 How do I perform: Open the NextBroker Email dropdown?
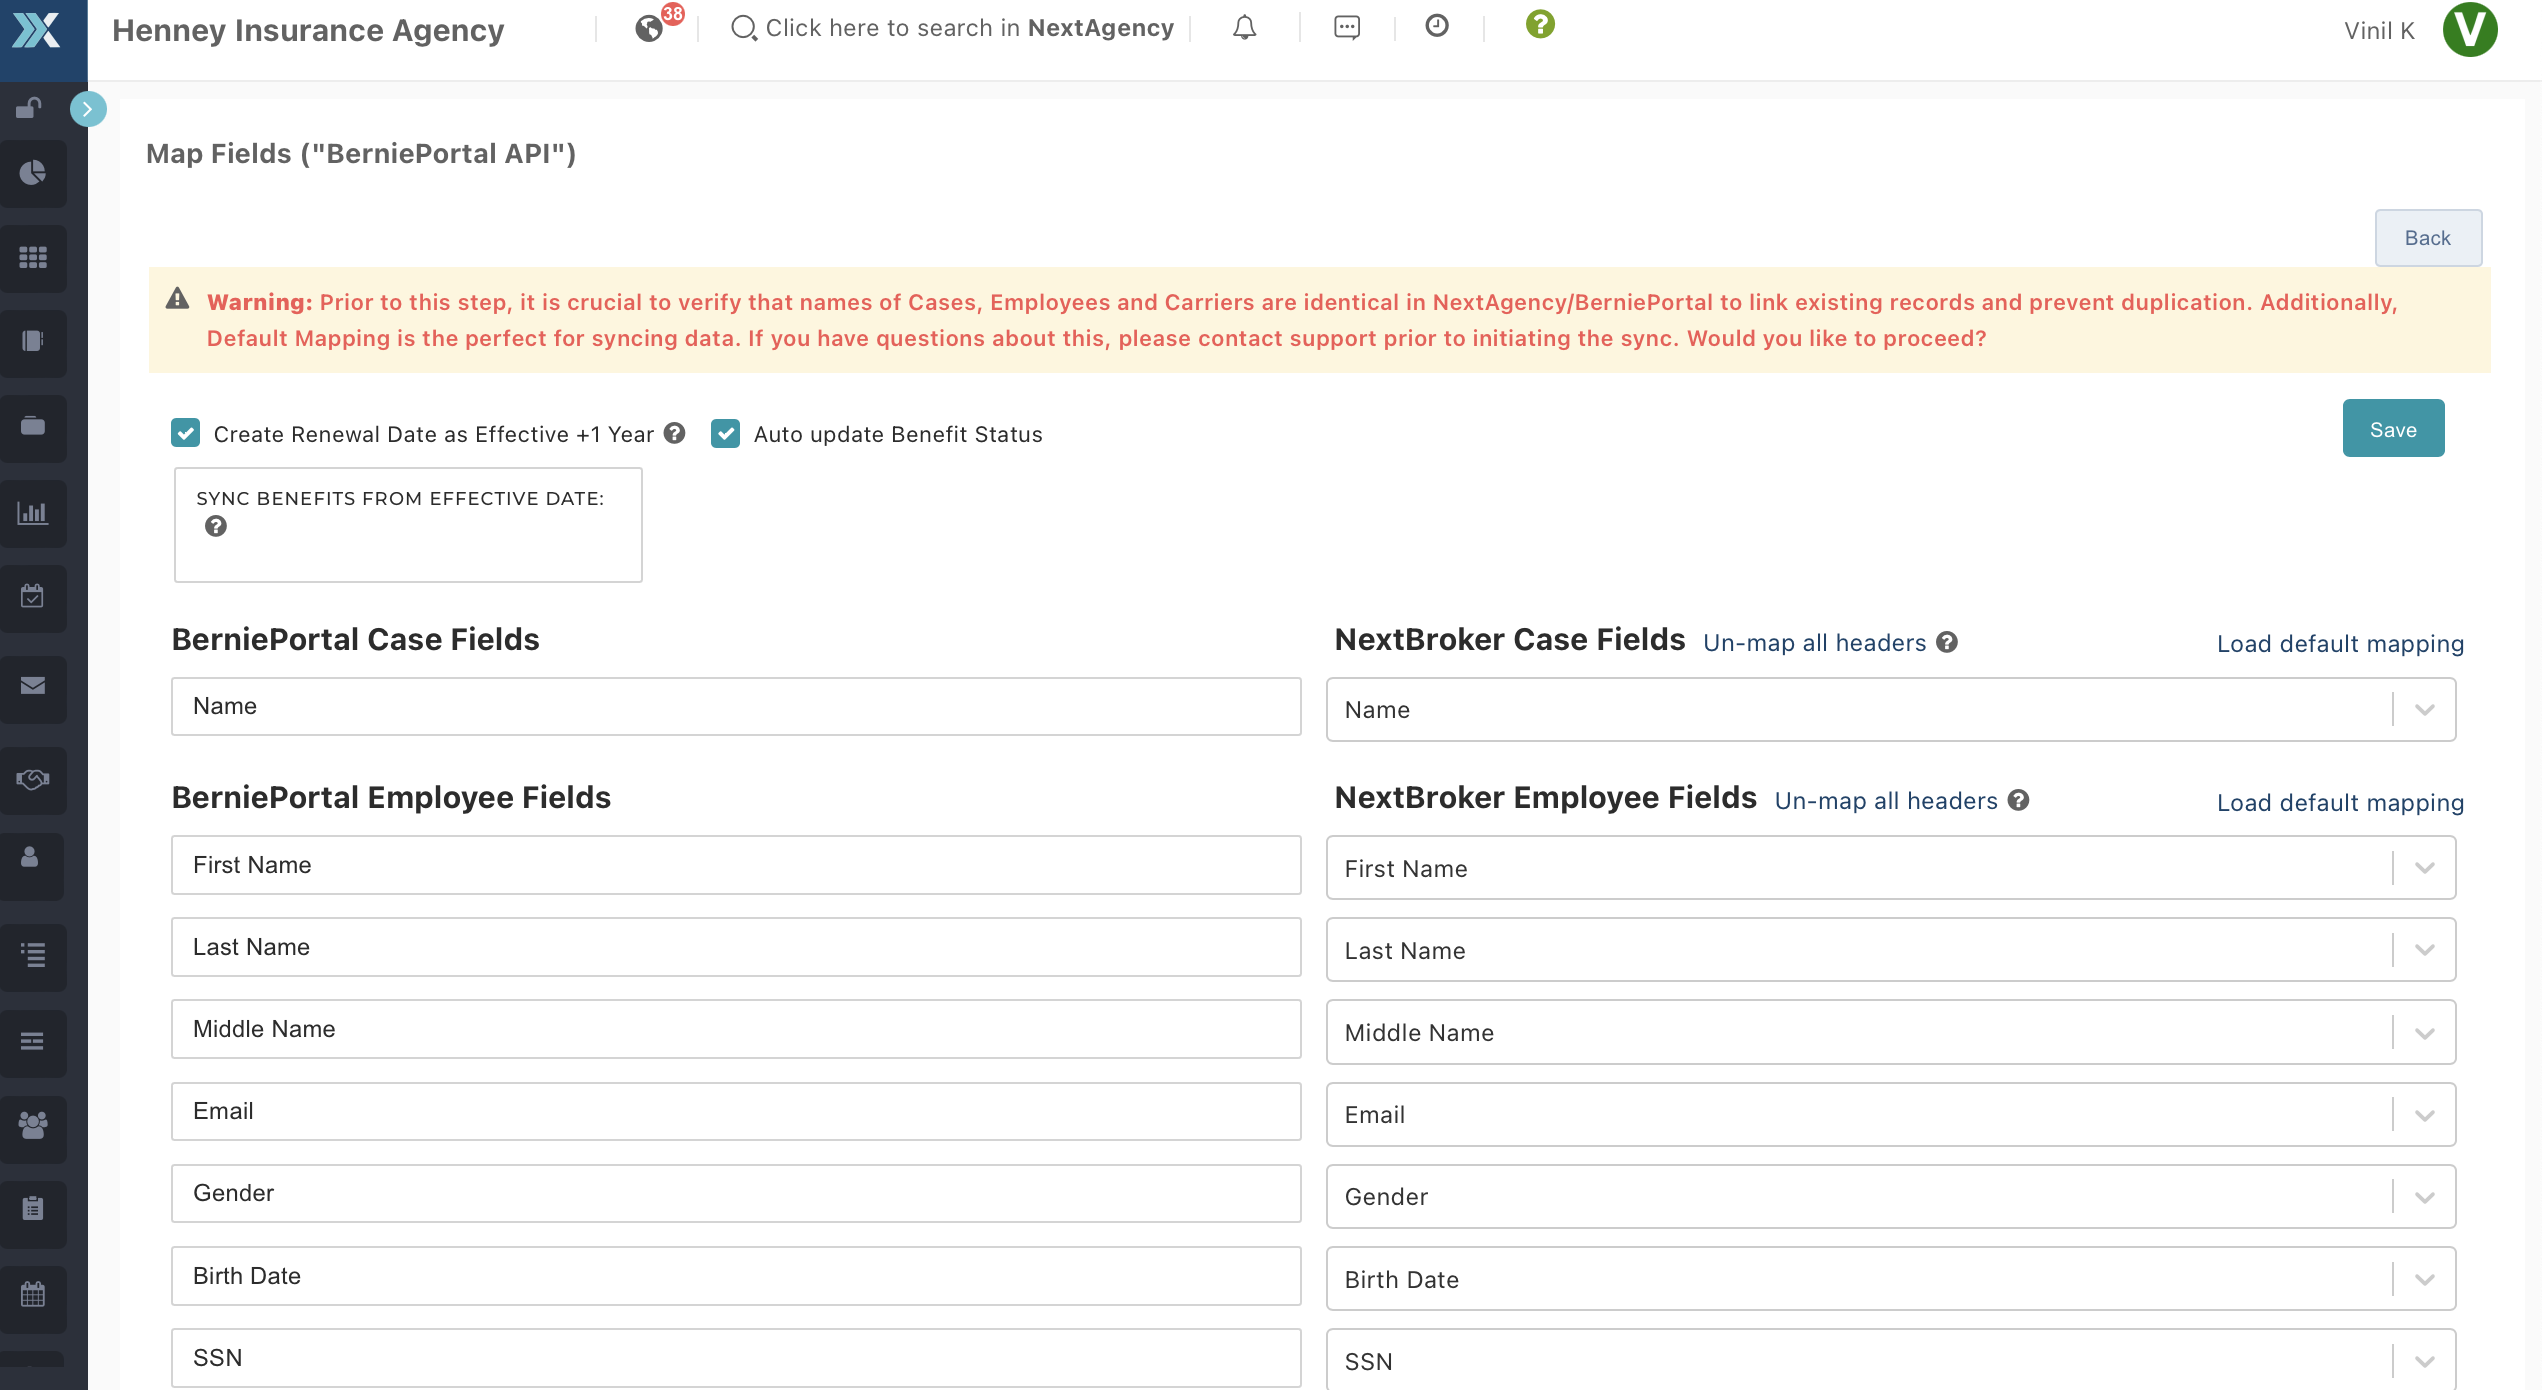point(1890,1114)
